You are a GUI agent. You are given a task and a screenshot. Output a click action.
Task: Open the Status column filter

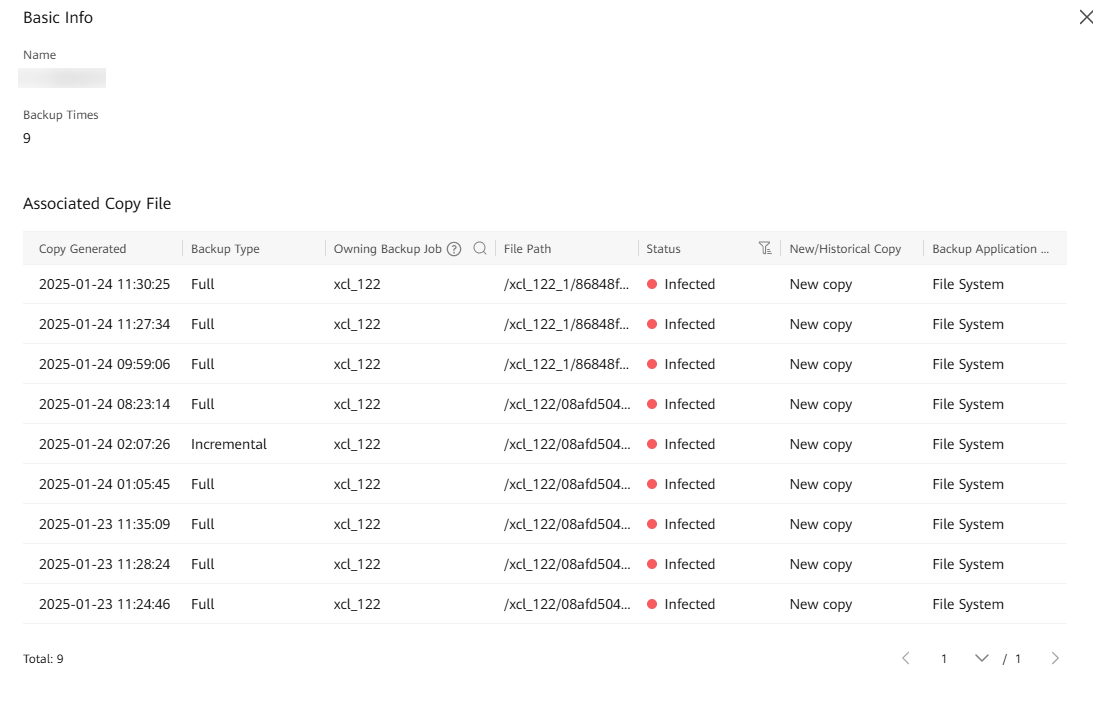pos(765,249)
